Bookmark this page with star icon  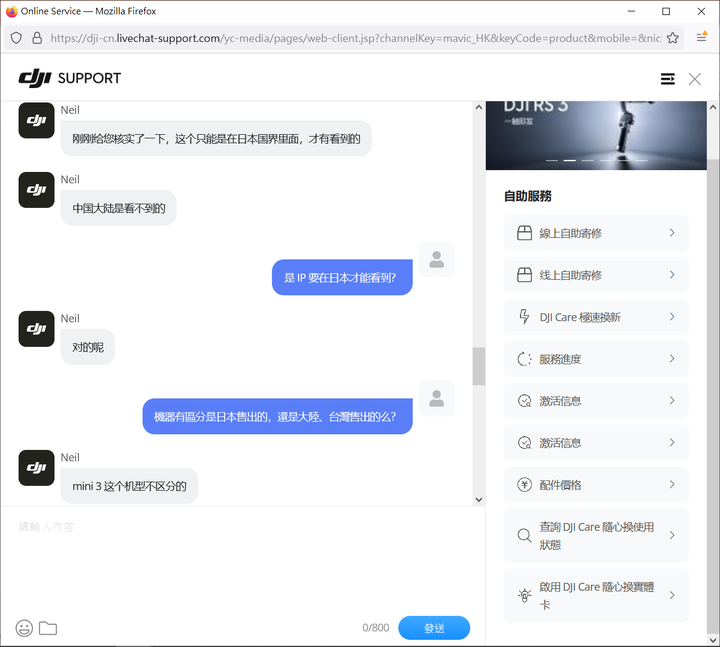coord(673,38)
